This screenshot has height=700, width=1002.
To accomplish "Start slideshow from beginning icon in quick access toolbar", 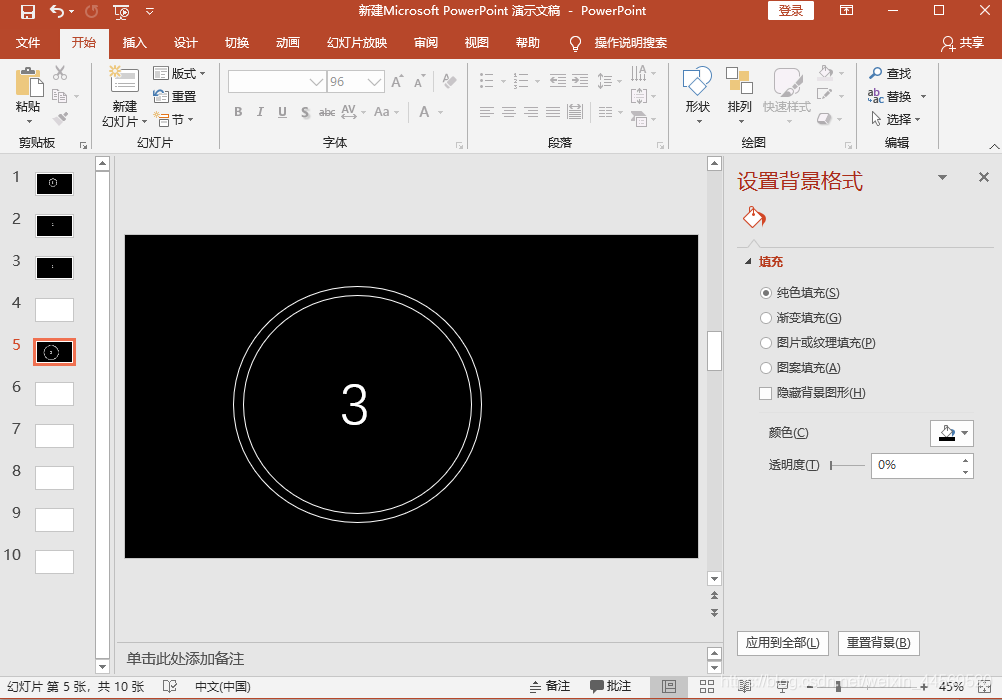I will (121, 11).
